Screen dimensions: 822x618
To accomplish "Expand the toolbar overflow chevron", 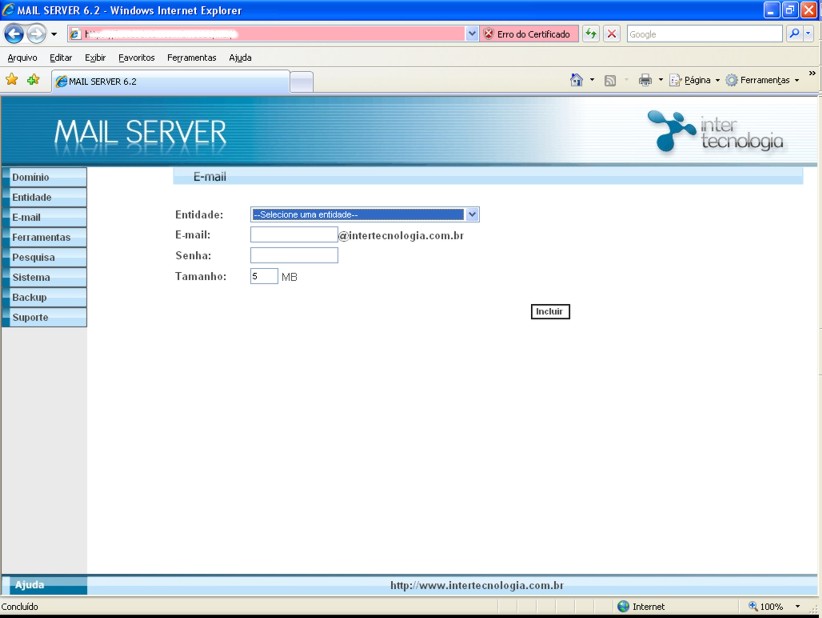I will [812, 73].
